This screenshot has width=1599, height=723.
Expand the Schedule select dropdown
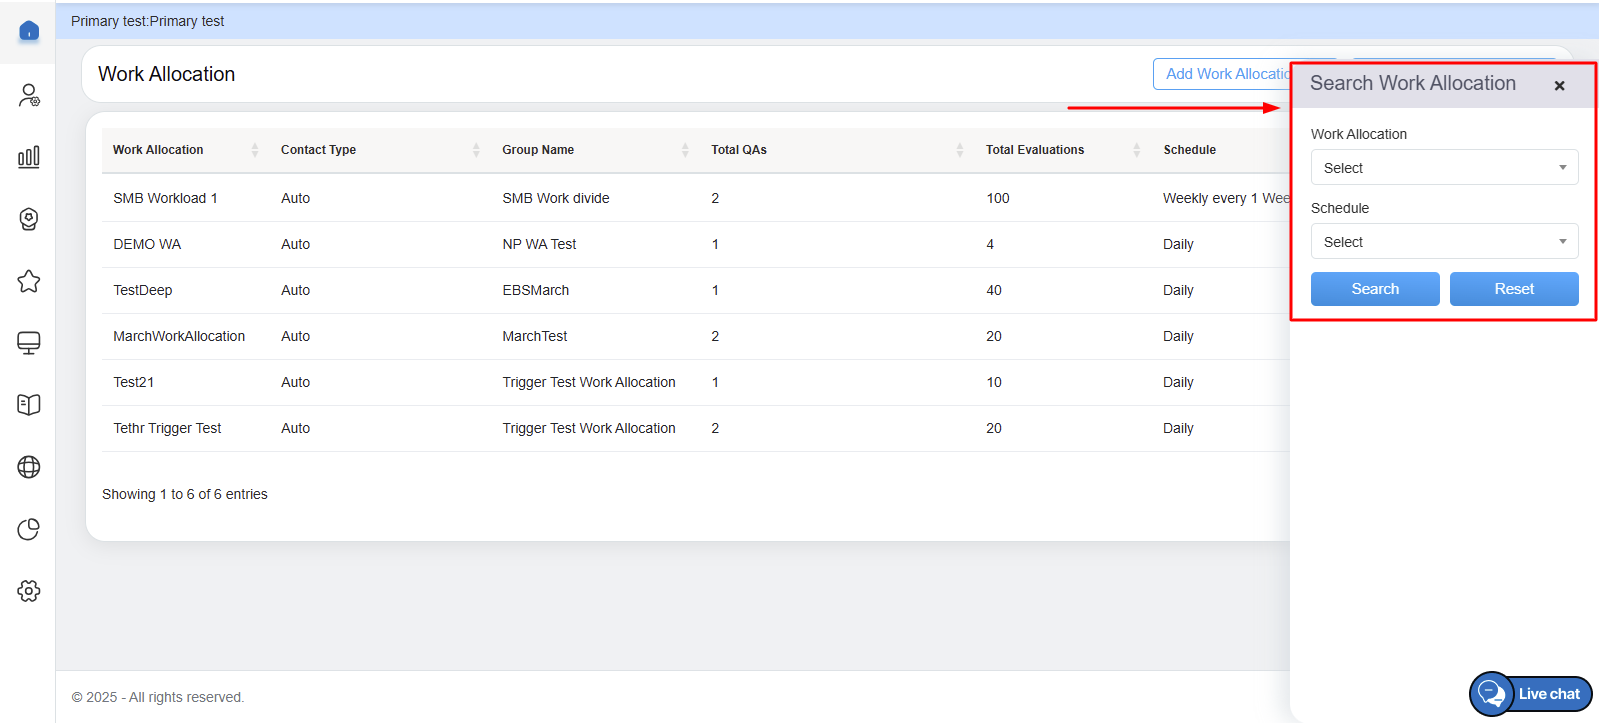pyautogui.click(x=1444, y=242)
